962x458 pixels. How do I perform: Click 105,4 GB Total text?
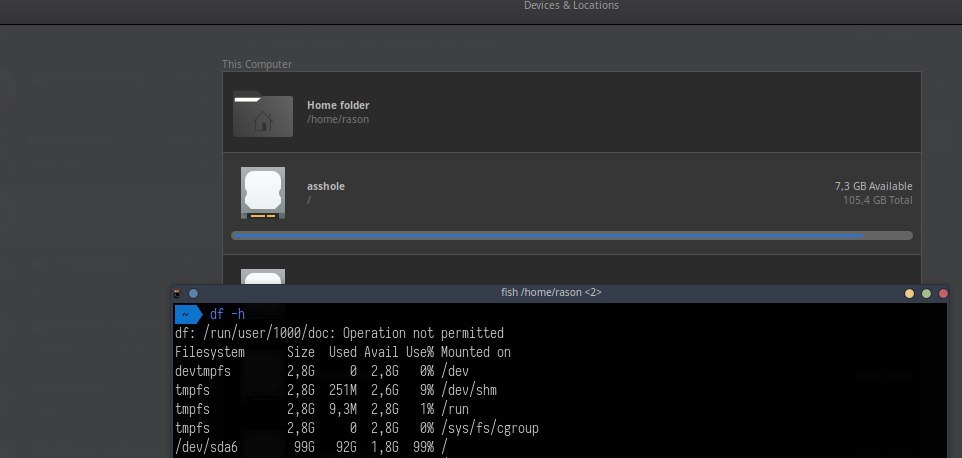pyautogui.click(x=877, y=200)
